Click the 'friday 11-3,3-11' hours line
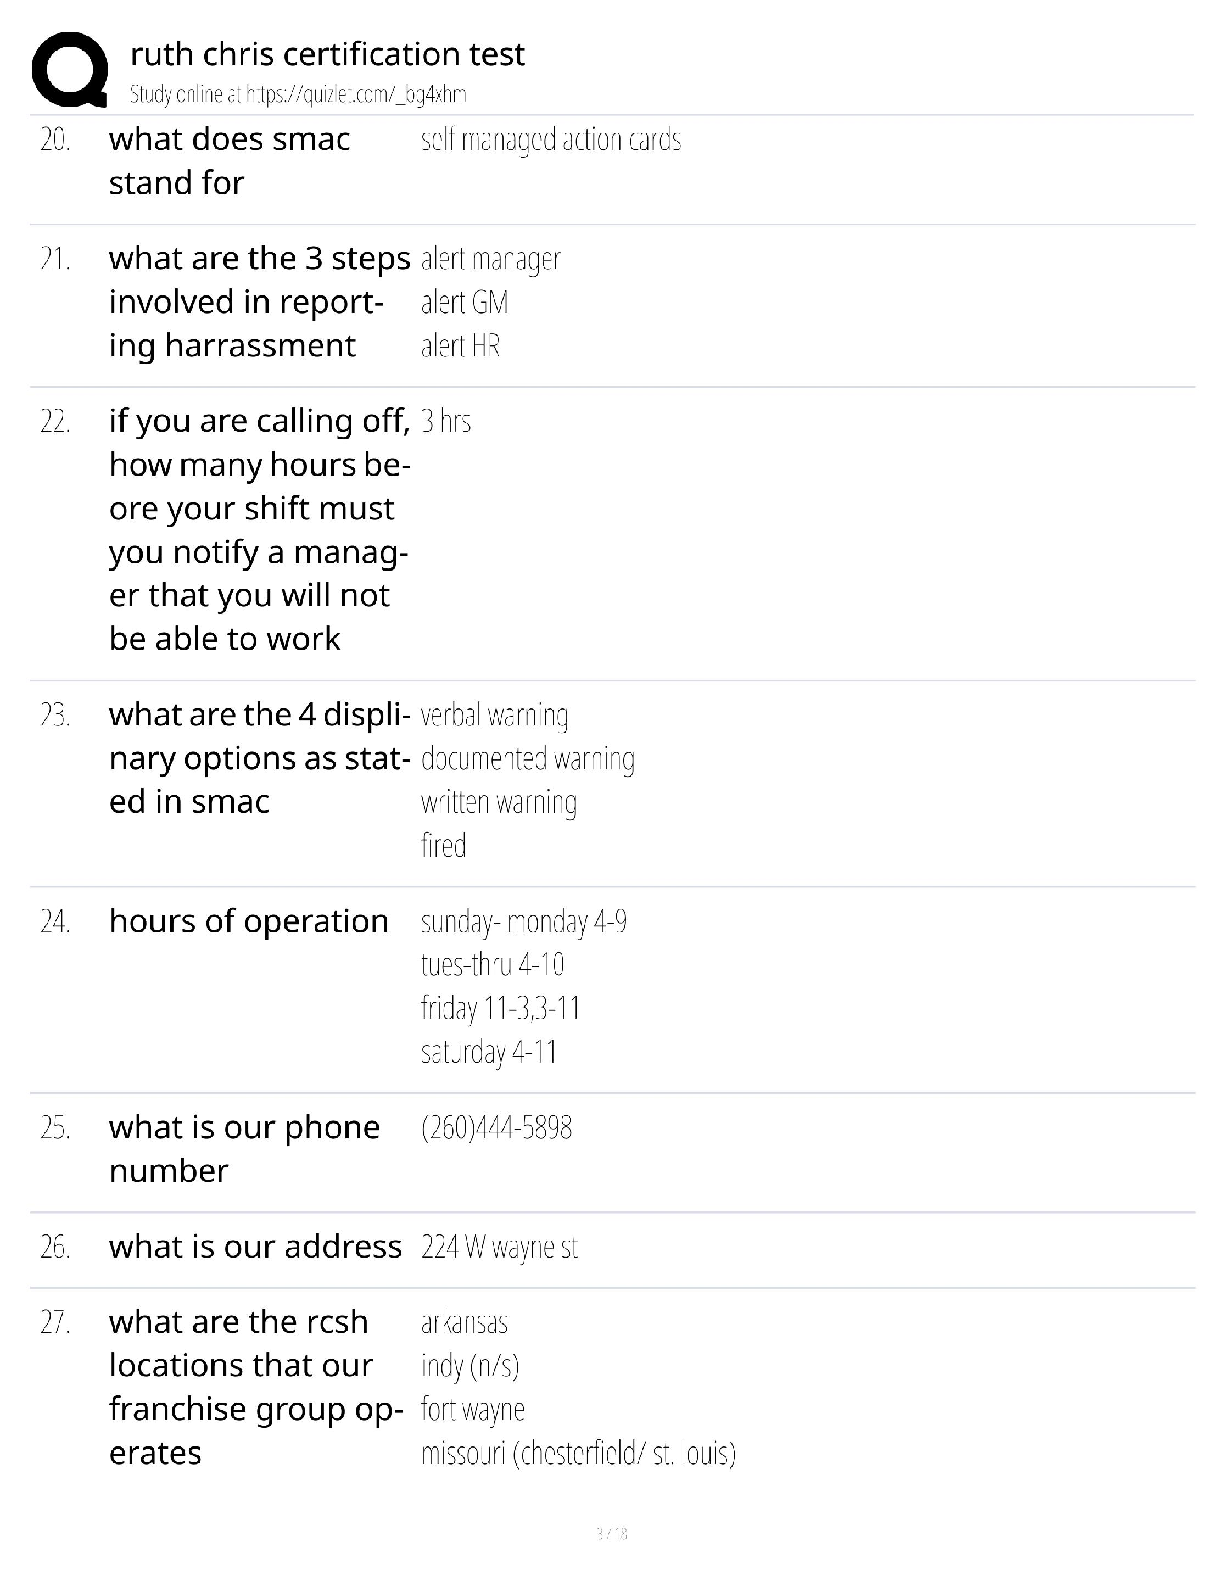 500,1008
